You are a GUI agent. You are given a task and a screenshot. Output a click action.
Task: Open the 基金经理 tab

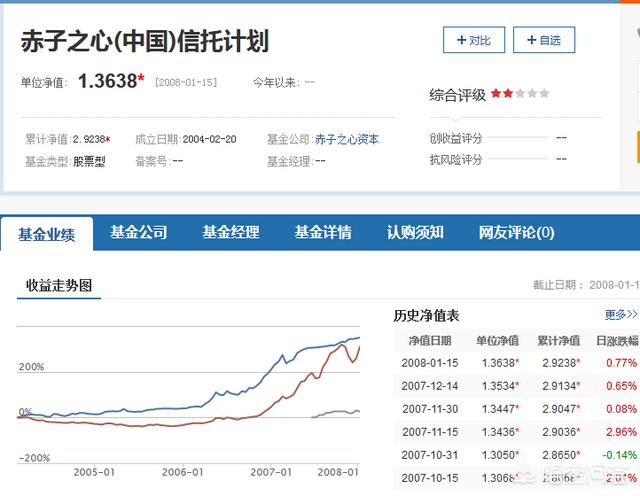[x=230, y=232]
